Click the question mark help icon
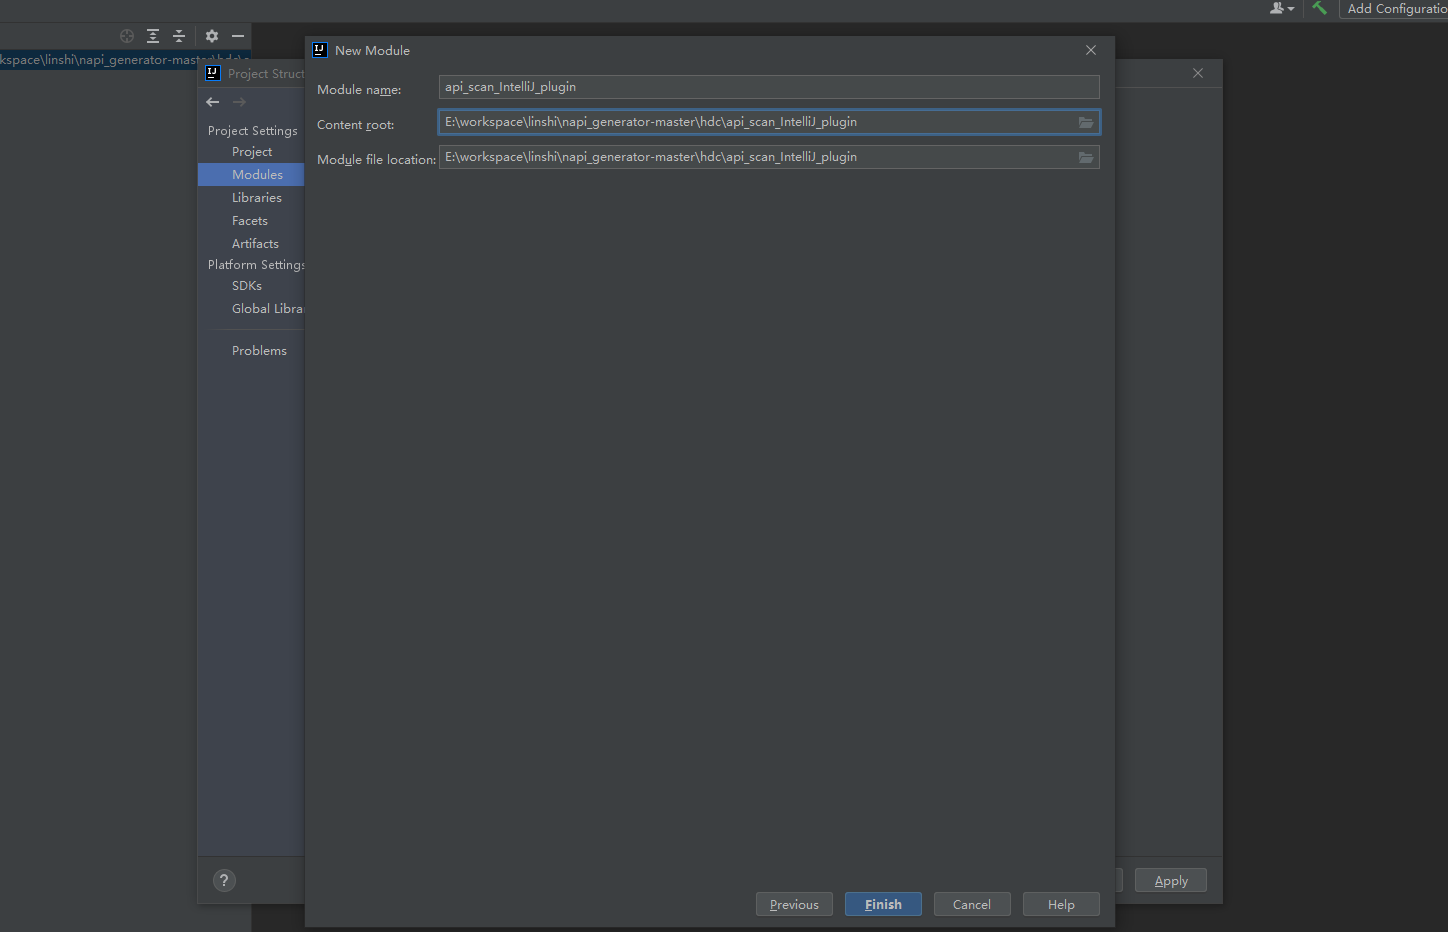 [x=224, y=880]
